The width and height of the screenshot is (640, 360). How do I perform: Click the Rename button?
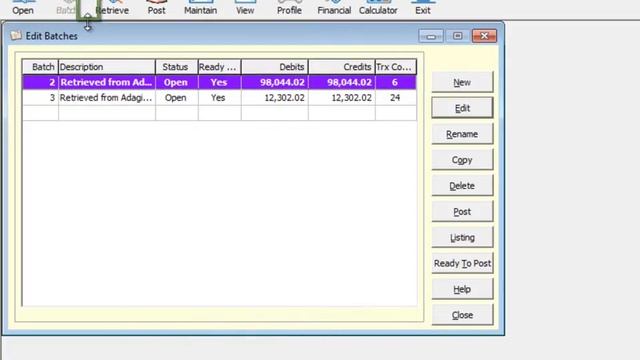[x=462, y=134]
